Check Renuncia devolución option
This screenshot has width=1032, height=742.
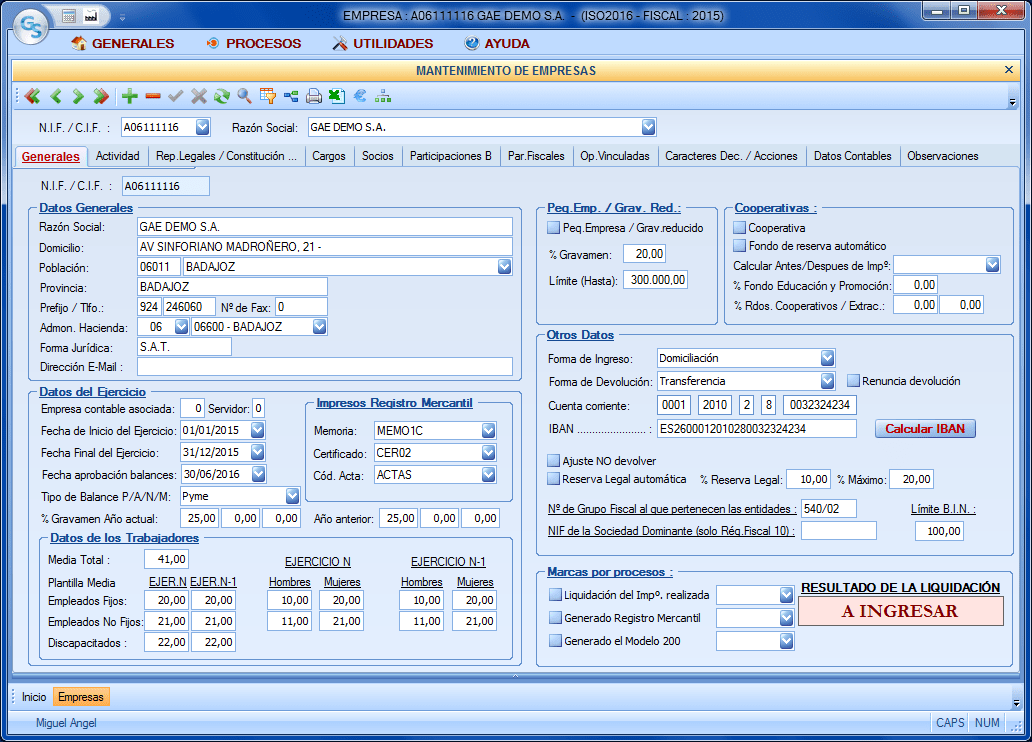(x=853, y=381)
